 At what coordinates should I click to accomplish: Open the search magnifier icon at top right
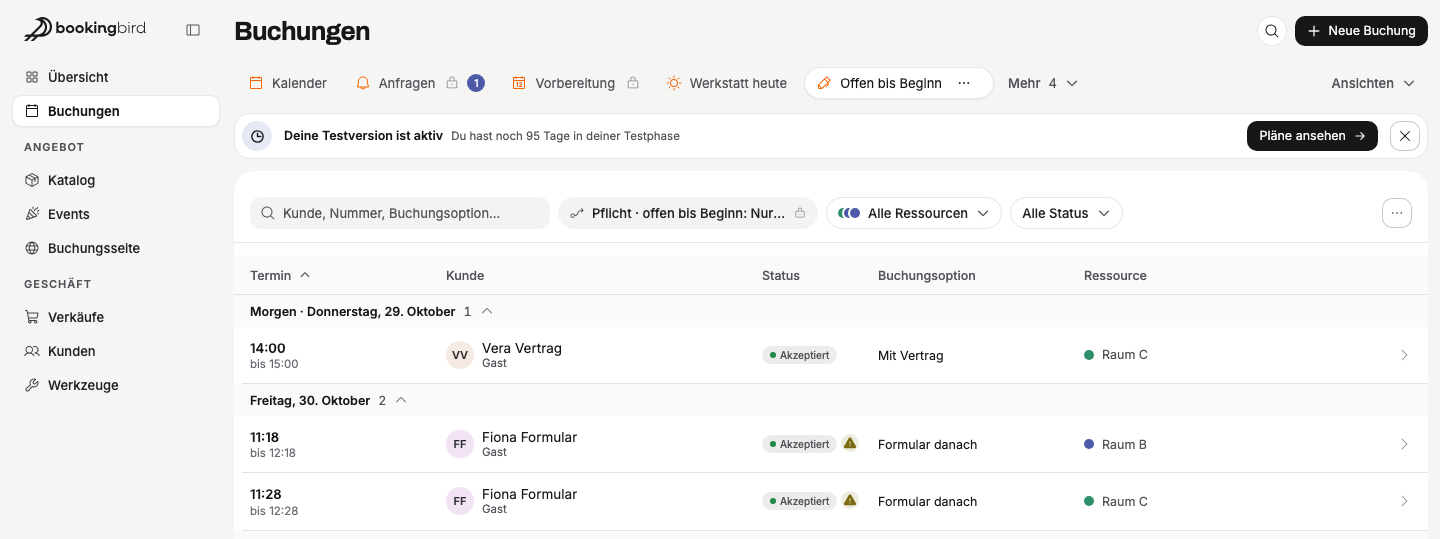pos(1272,31)
